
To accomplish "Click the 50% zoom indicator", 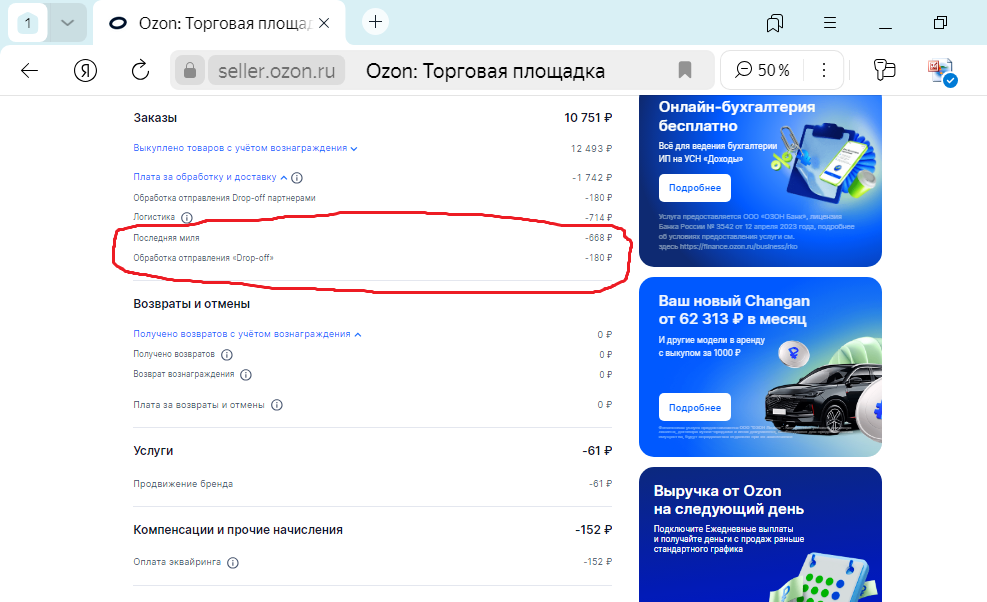I will click(762, 70).
